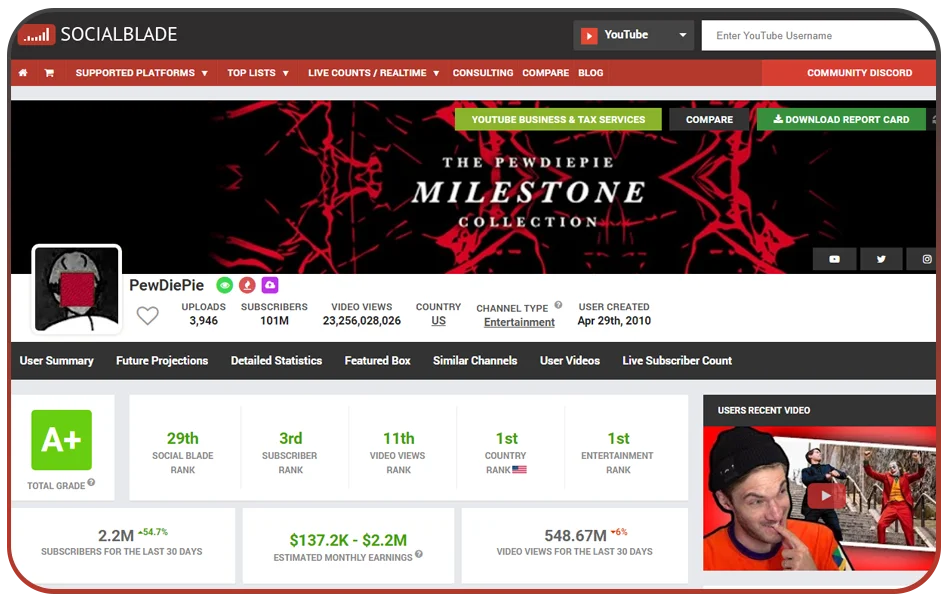Switch to the User Summary tab
Screen dimensions: 950x600
tap(56, 361)
